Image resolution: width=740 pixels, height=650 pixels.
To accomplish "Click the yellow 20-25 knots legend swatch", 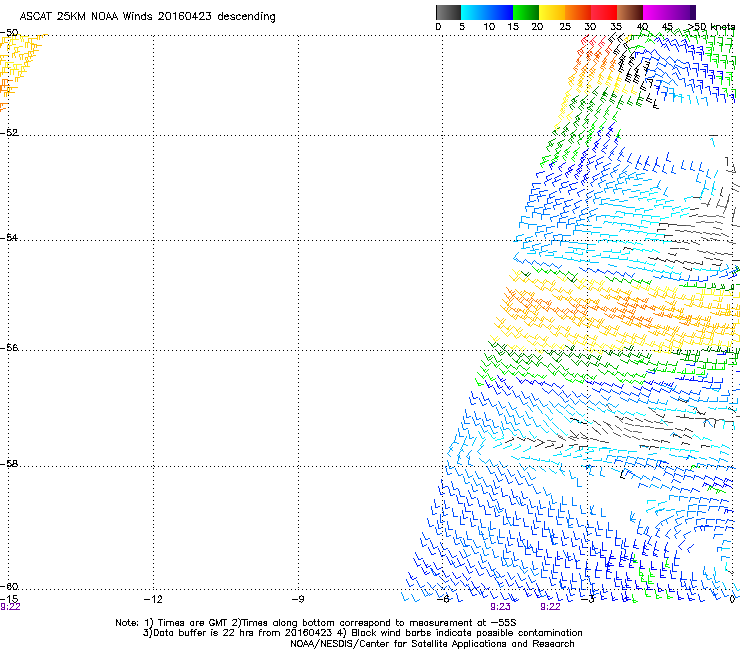I will pos(552,12).
